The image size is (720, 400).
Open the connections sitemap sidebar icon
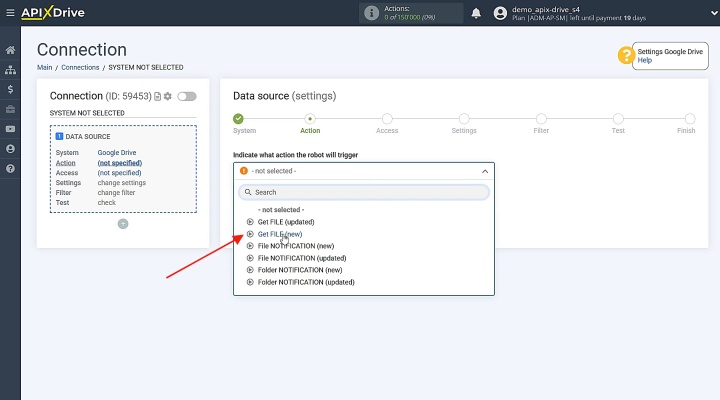pyautogui.click(x=10, y=70)
